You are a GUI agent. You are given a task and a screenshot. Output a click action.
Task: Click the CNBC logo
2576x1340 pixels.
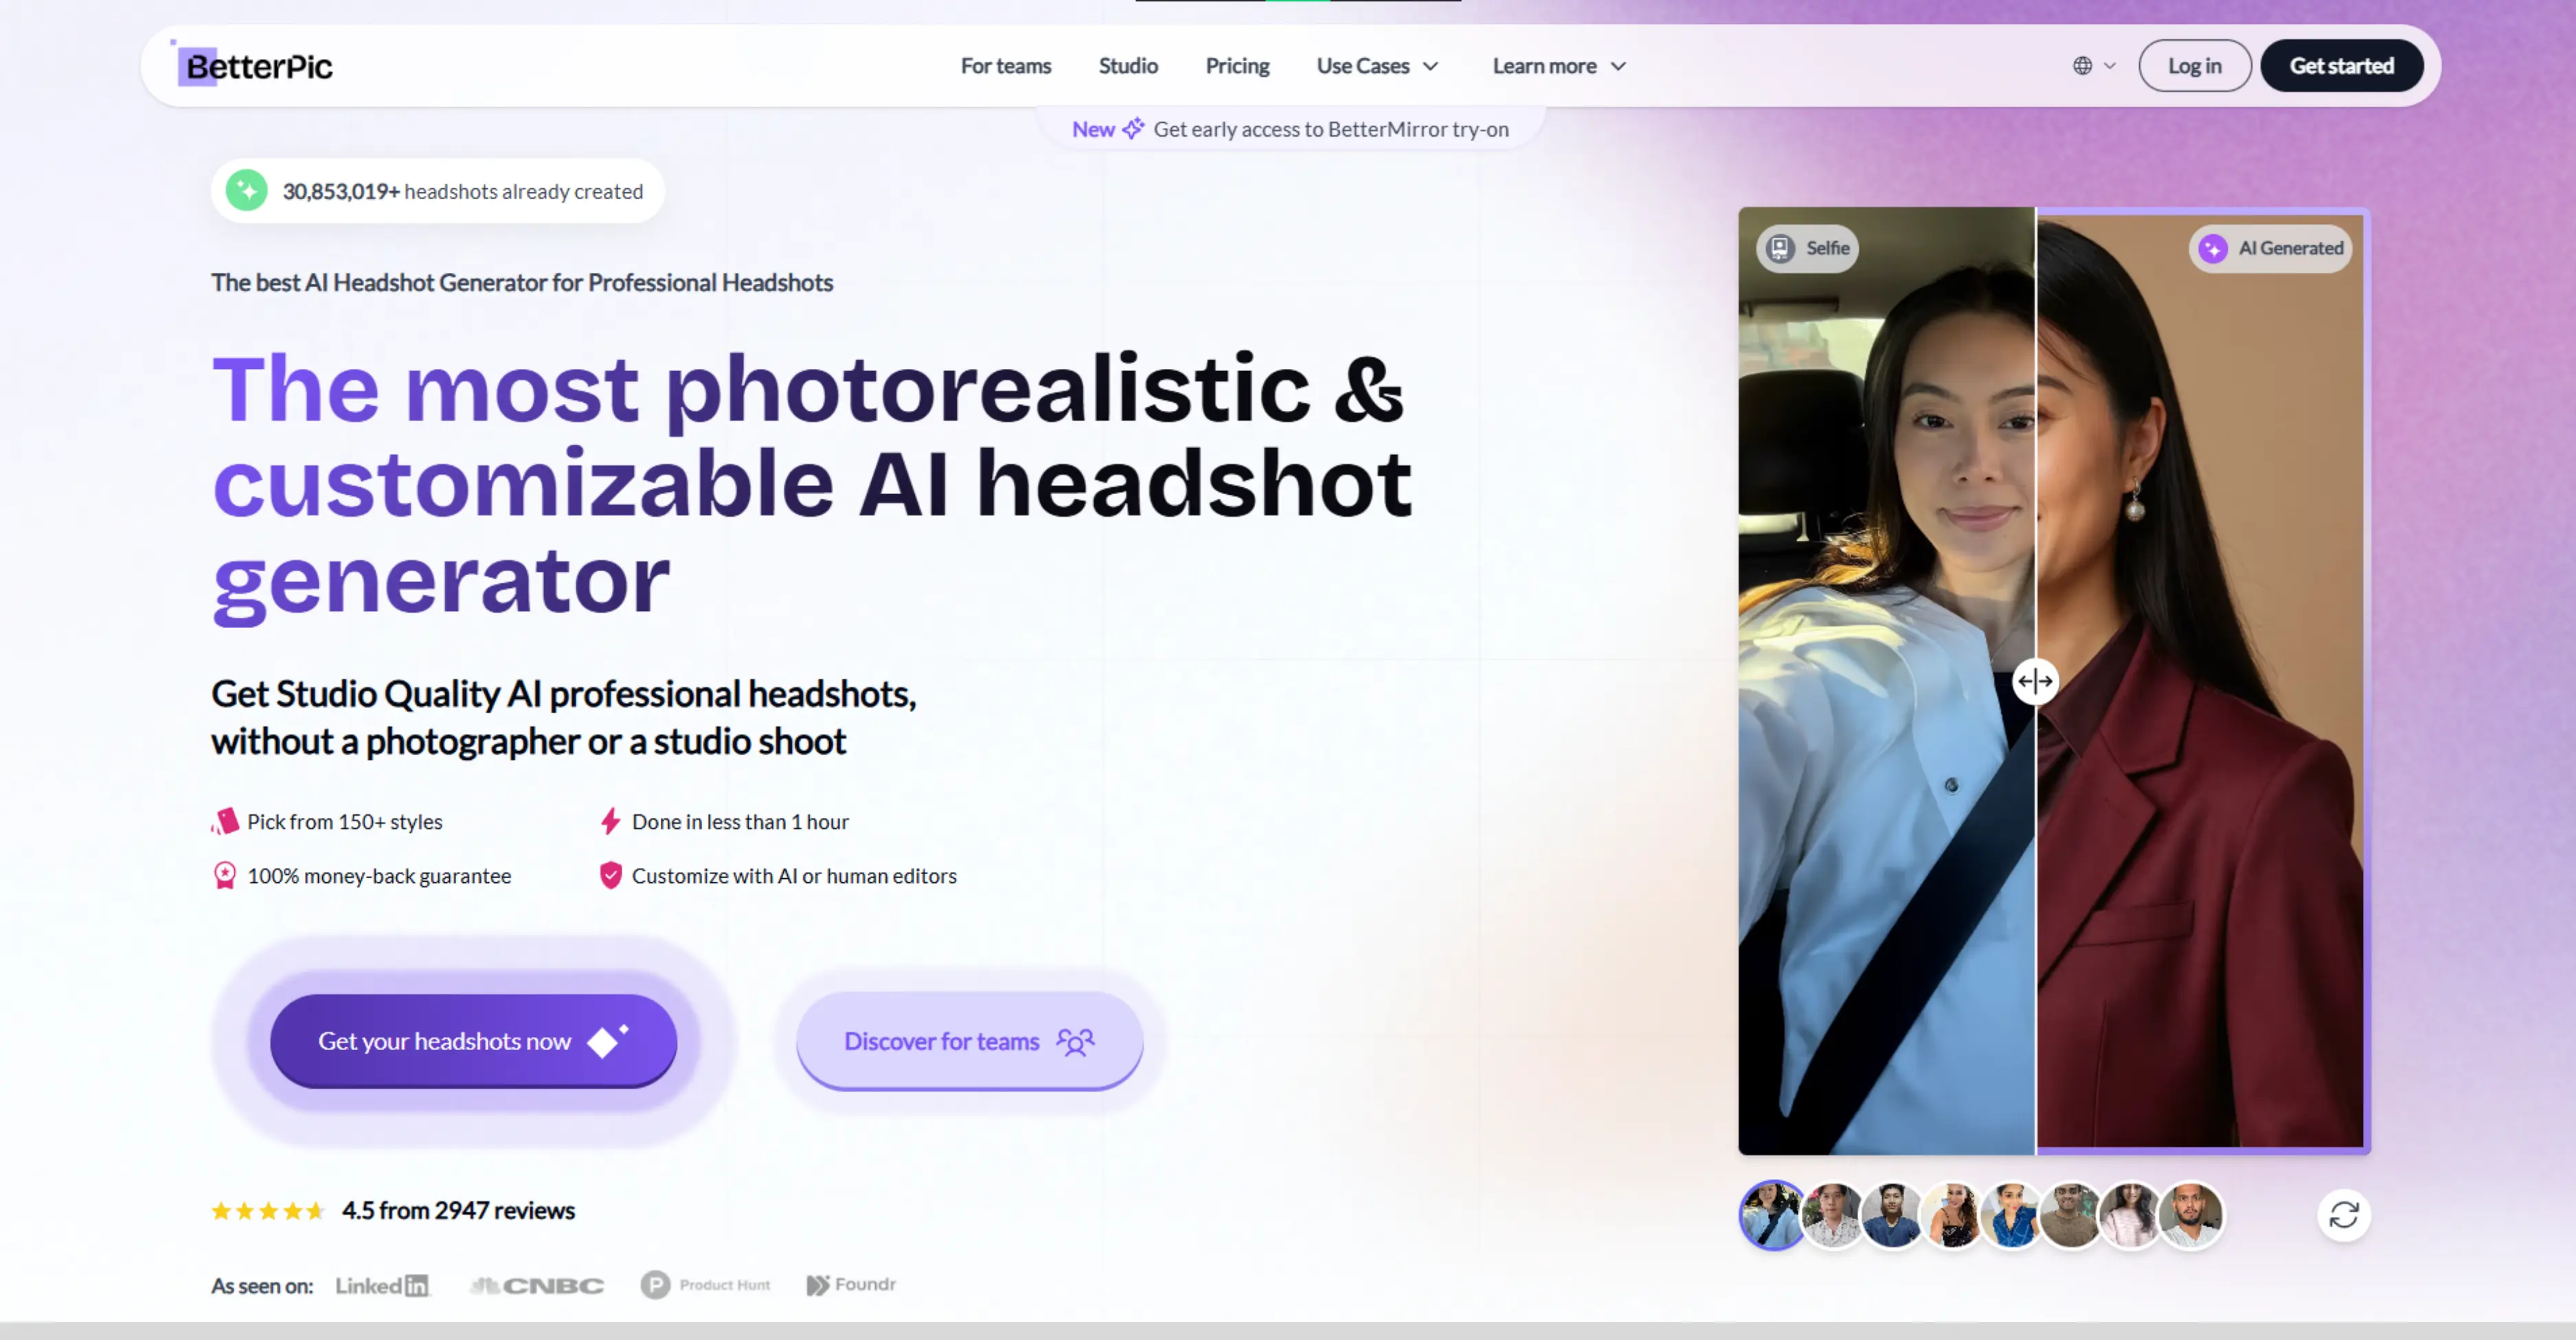coord(537,1285)
